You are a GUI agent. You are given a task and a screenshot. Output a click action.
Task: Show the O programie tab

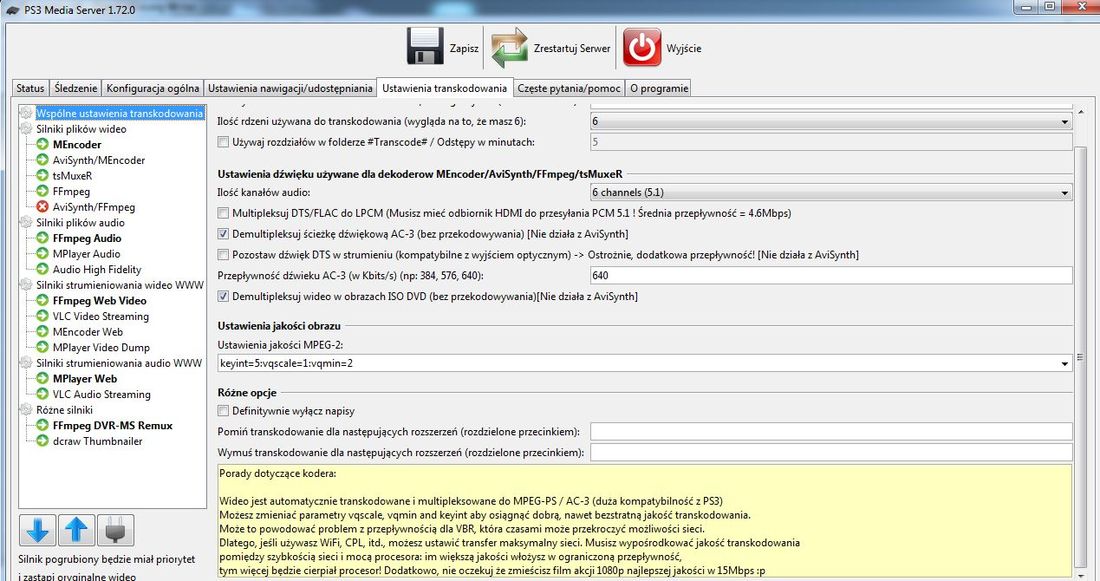659,88
